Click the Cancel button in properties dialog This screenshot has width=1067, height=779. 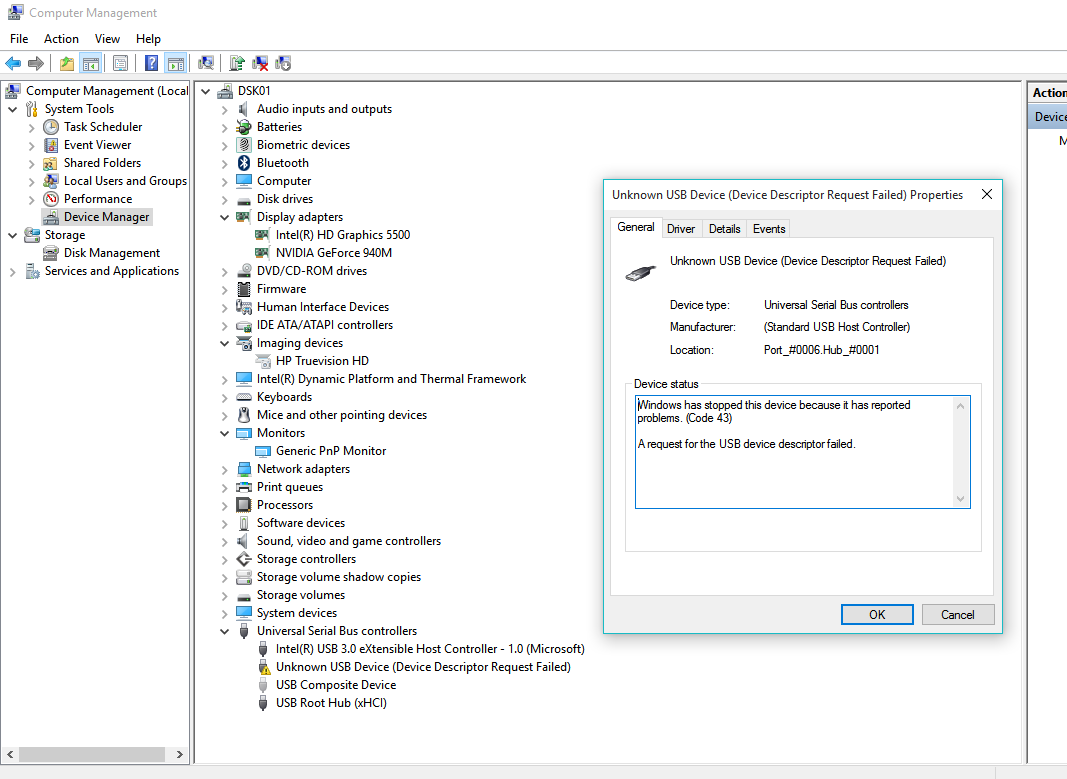pos(957,614)
